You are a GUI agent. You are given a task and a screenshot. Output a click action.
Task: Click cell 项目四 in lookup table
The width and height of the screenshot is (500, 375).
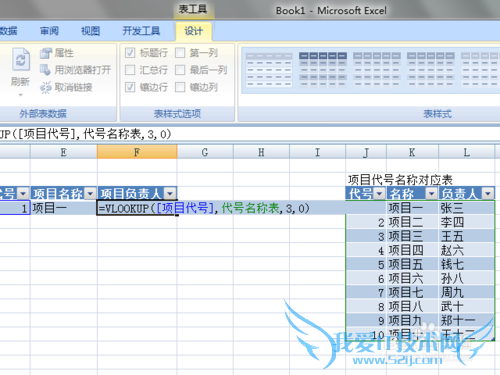tap(412, 250)
